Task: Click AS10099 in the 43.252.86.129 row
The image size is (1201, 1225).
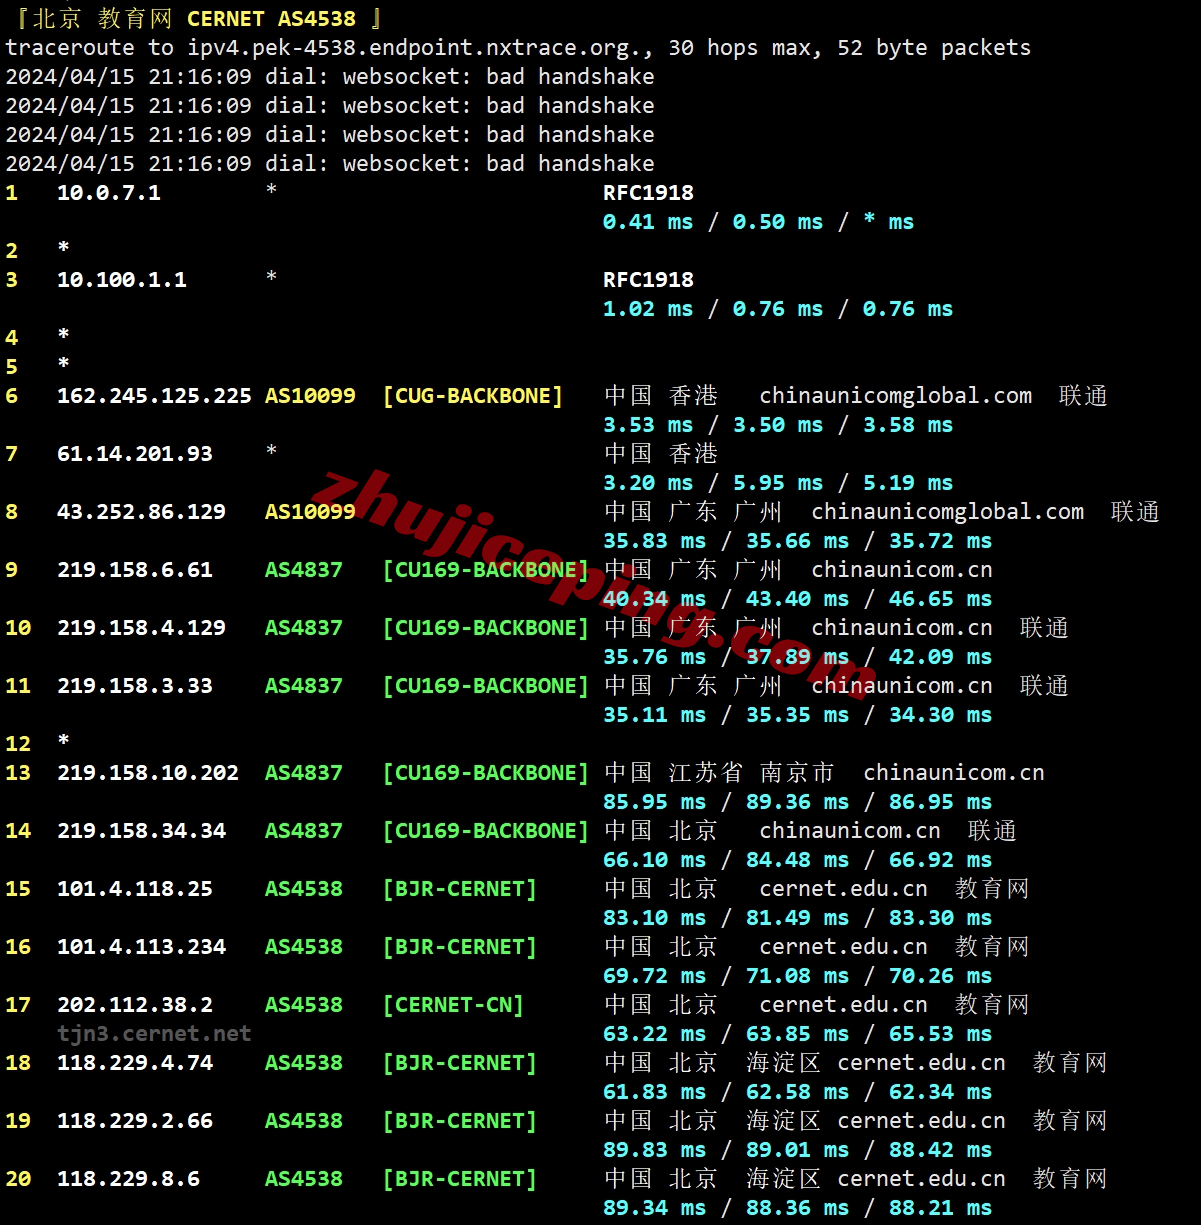Action: coord(310,512)
